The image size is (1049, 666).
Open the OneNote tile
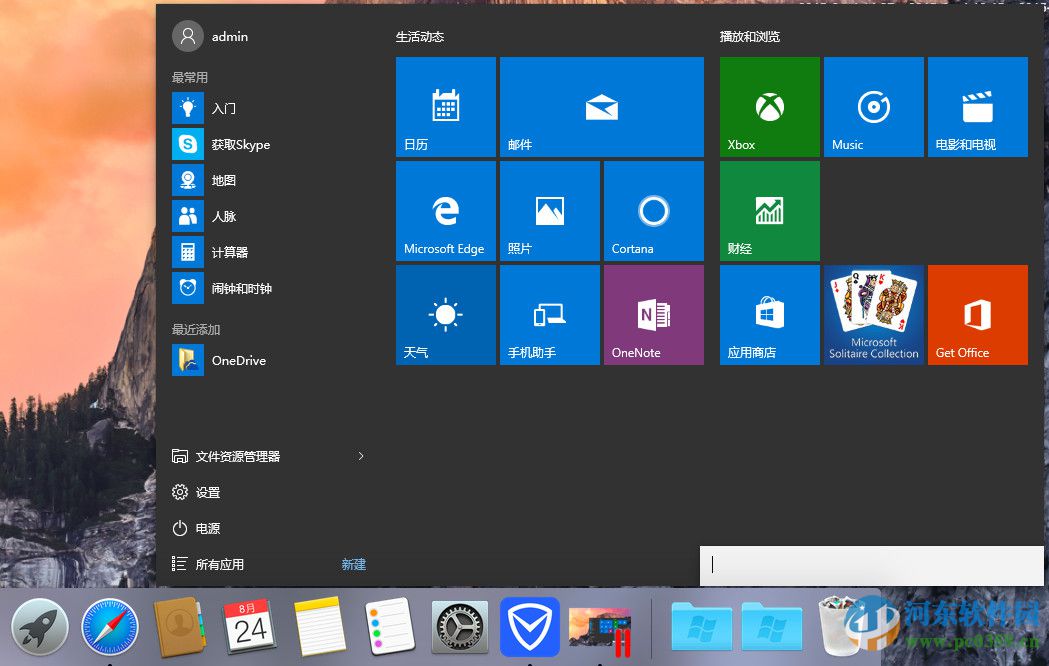(653, 314)
